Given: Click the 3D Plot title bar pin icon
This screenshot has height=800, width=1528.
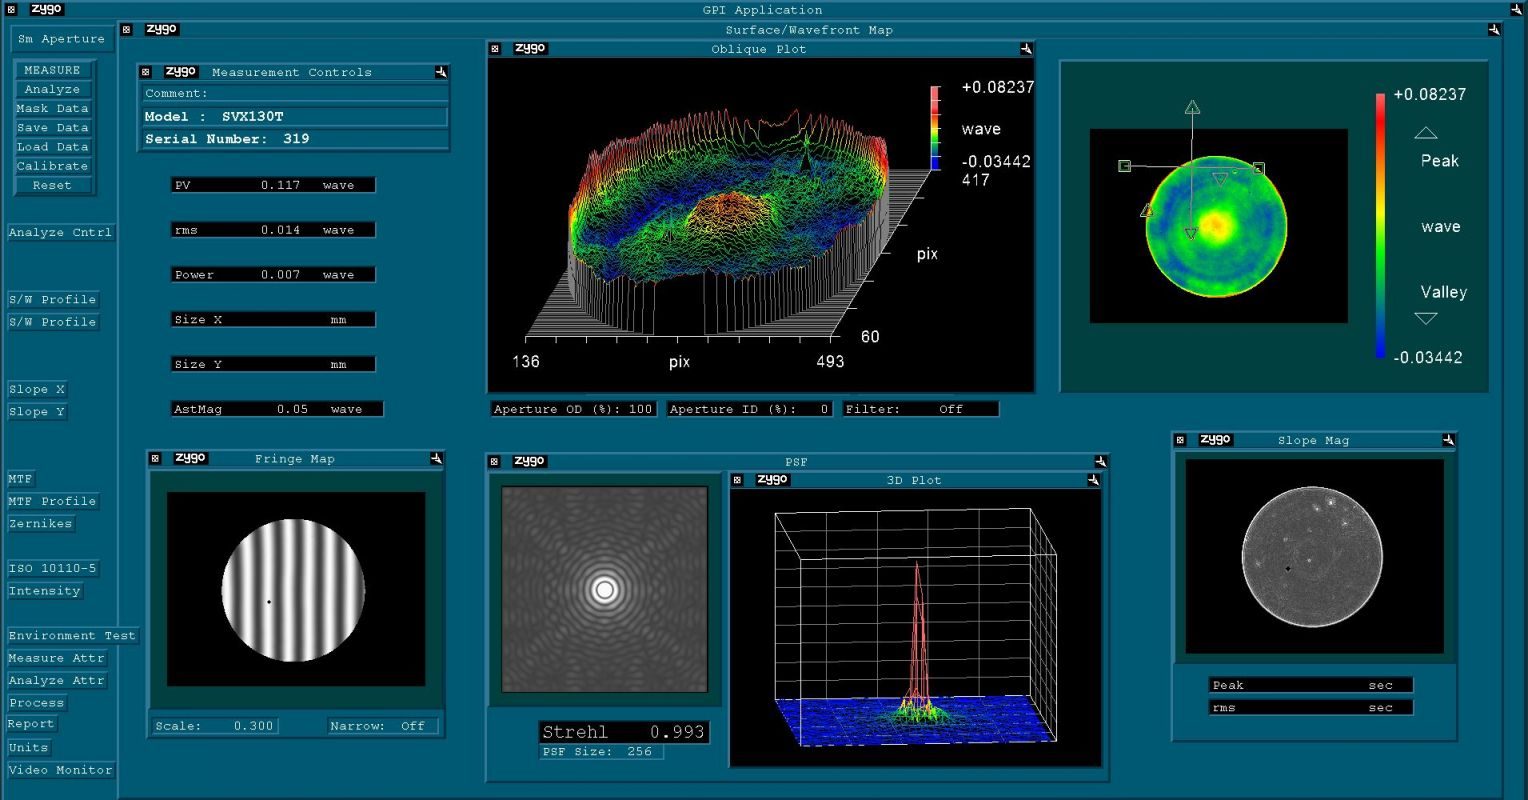Looking at the screenshot, I should [1093, 480].
